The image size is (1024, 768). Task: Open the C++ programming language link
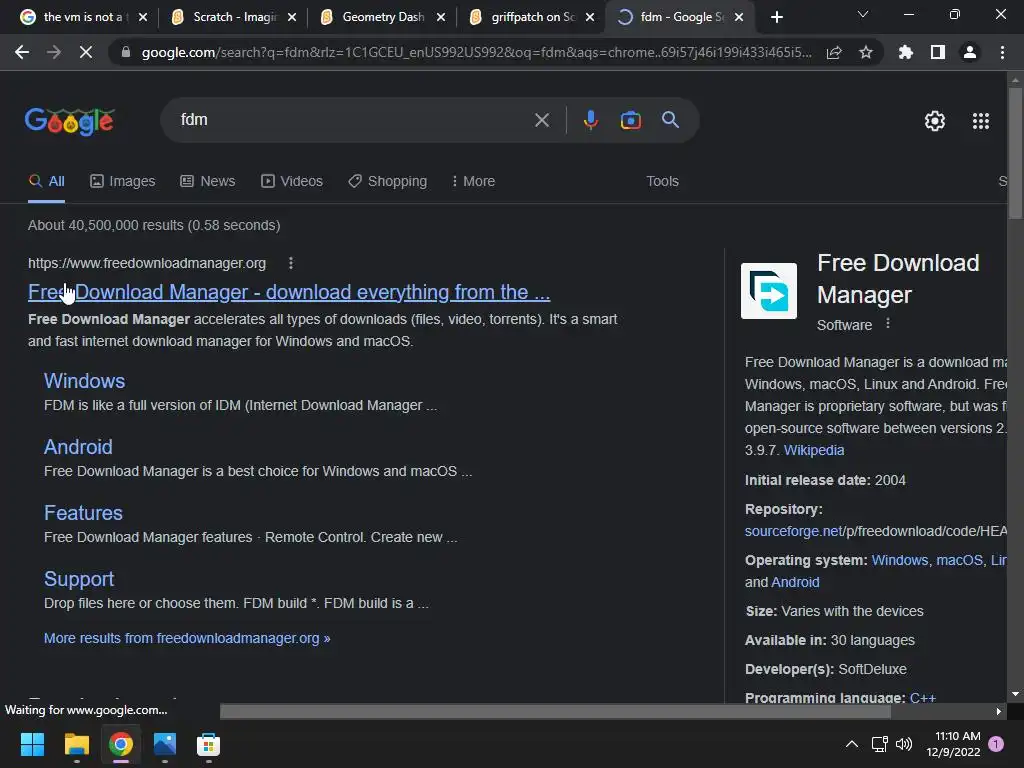pos(923,697)
